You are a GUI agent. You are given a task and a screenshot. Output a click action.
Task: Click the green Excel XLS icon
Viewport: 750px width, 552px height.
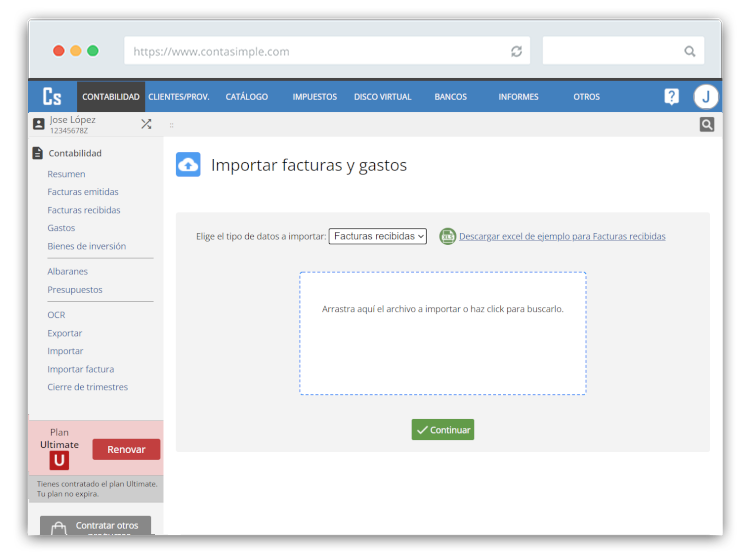pos(448,236)
